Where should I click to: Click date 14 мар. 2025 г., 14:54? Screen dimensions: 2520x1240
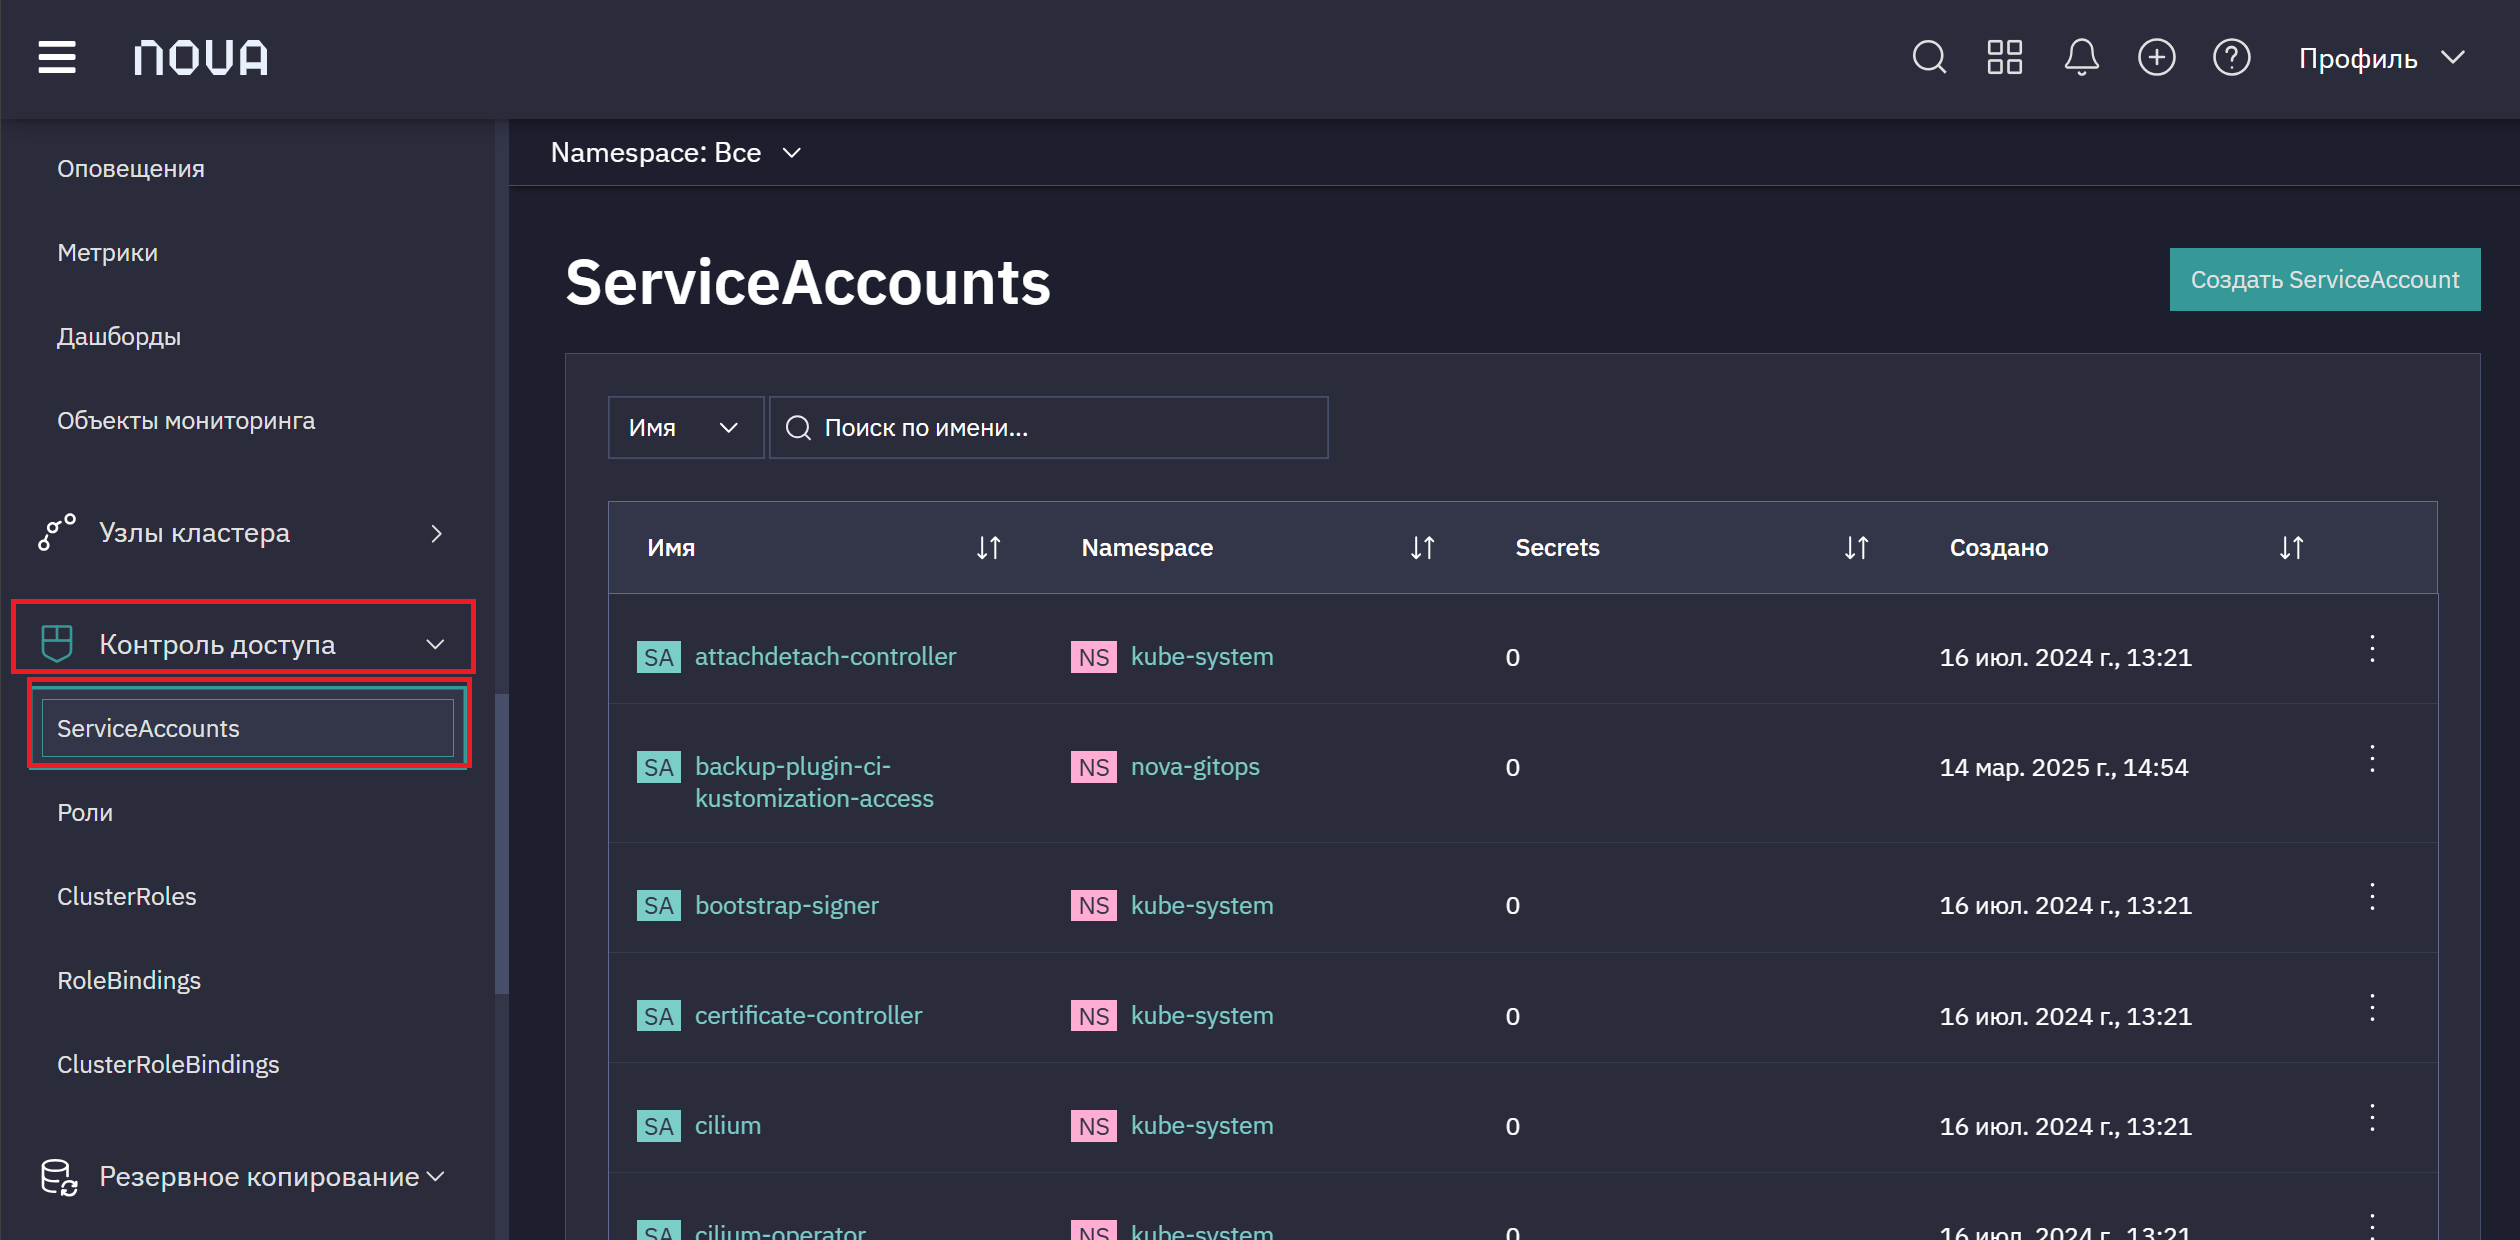click(2064, 768)
